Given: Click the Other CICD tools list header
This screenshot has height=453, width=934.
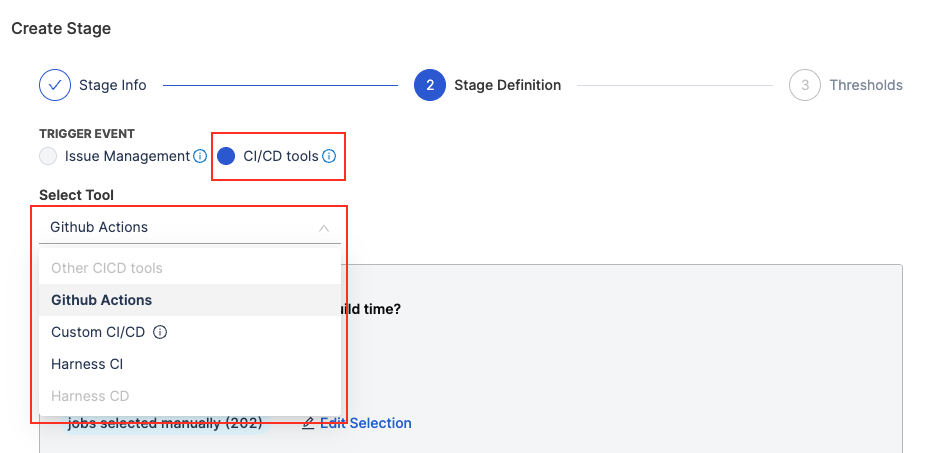Looking at the screenshot, I should [107, 268].
